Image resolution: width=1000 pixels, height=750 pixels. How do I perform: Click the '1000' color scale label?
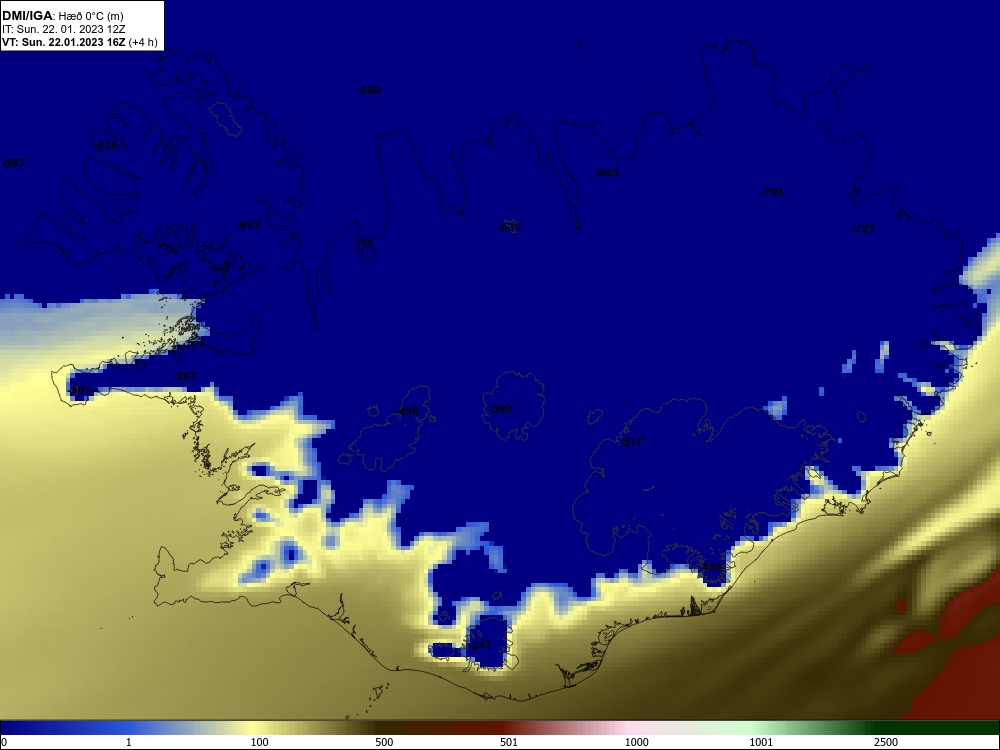tap(636, 742)
